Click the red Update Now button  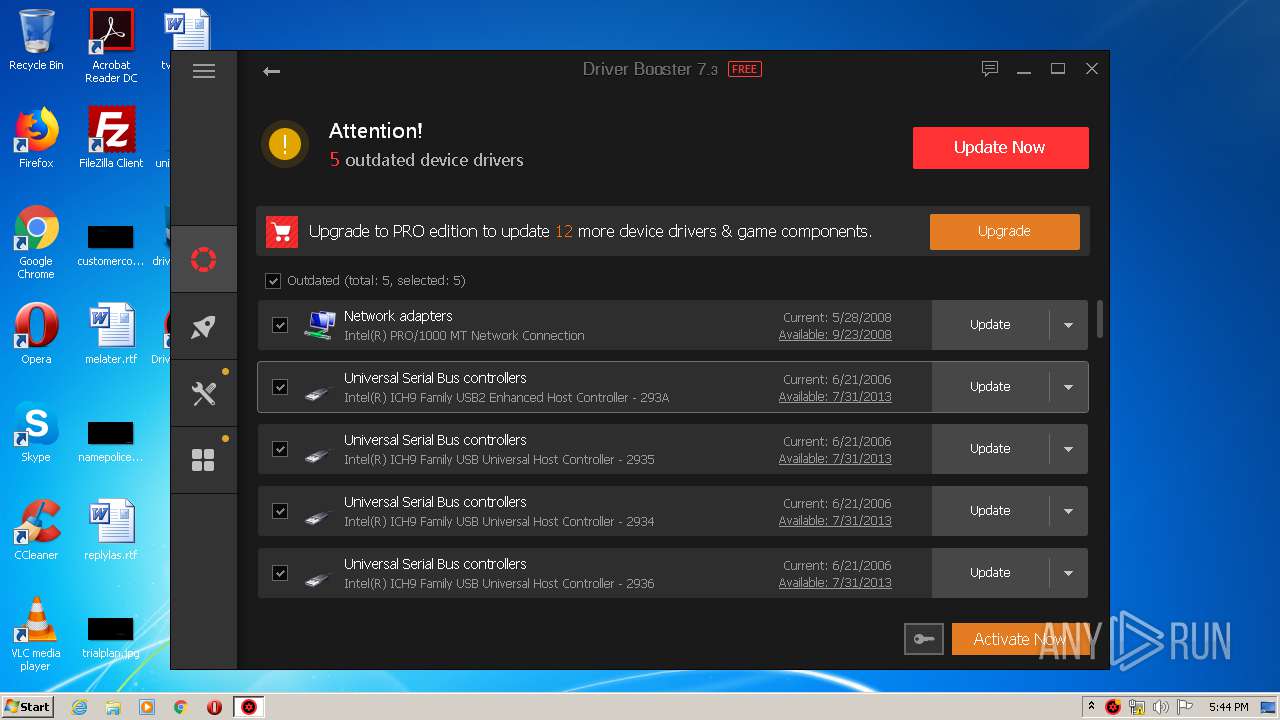(x=1000, y=148)
